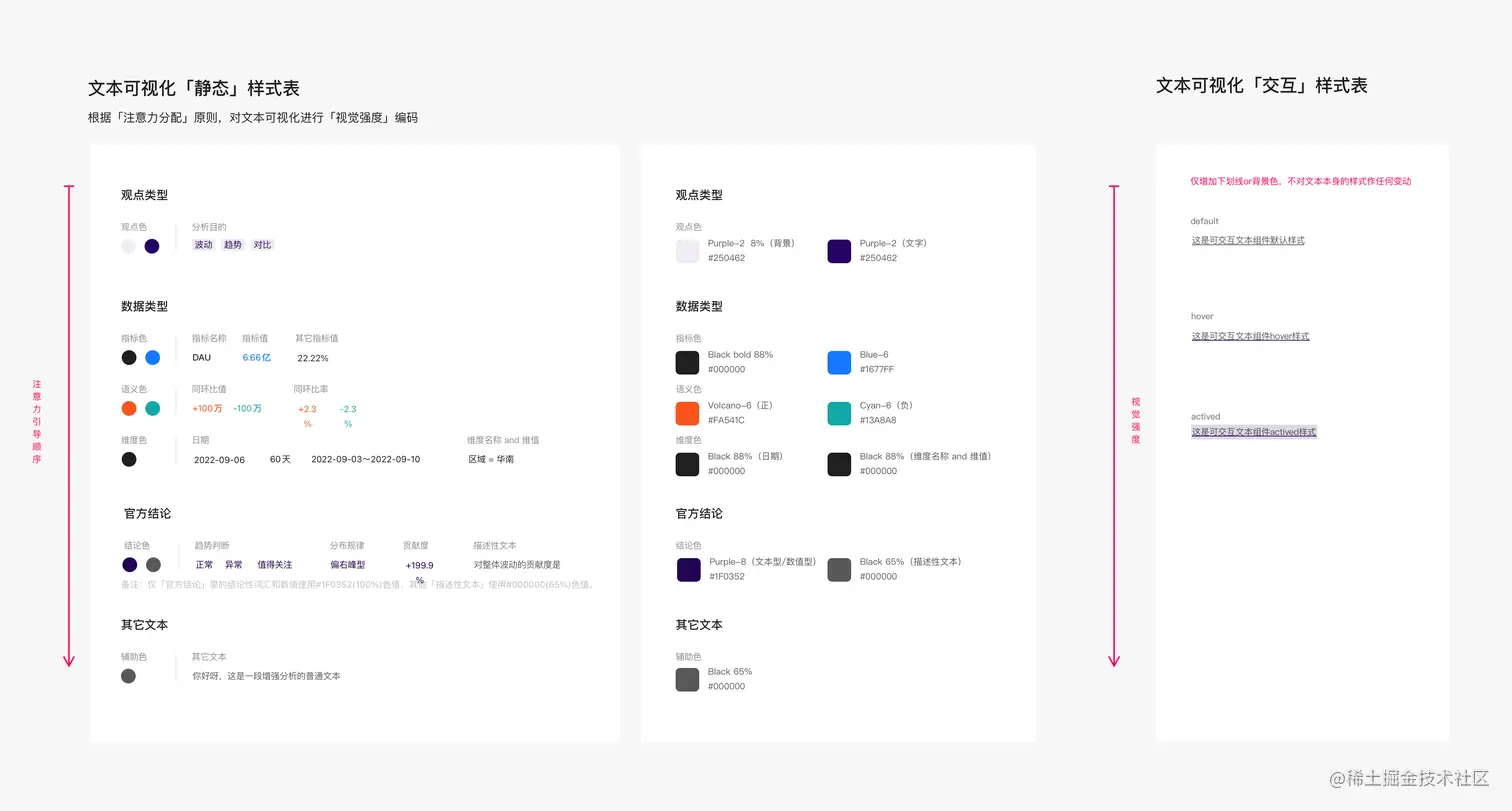Click the round gray 结论色 circle
The width and height of the screenshot is (1512, 811).
point(153,565)
